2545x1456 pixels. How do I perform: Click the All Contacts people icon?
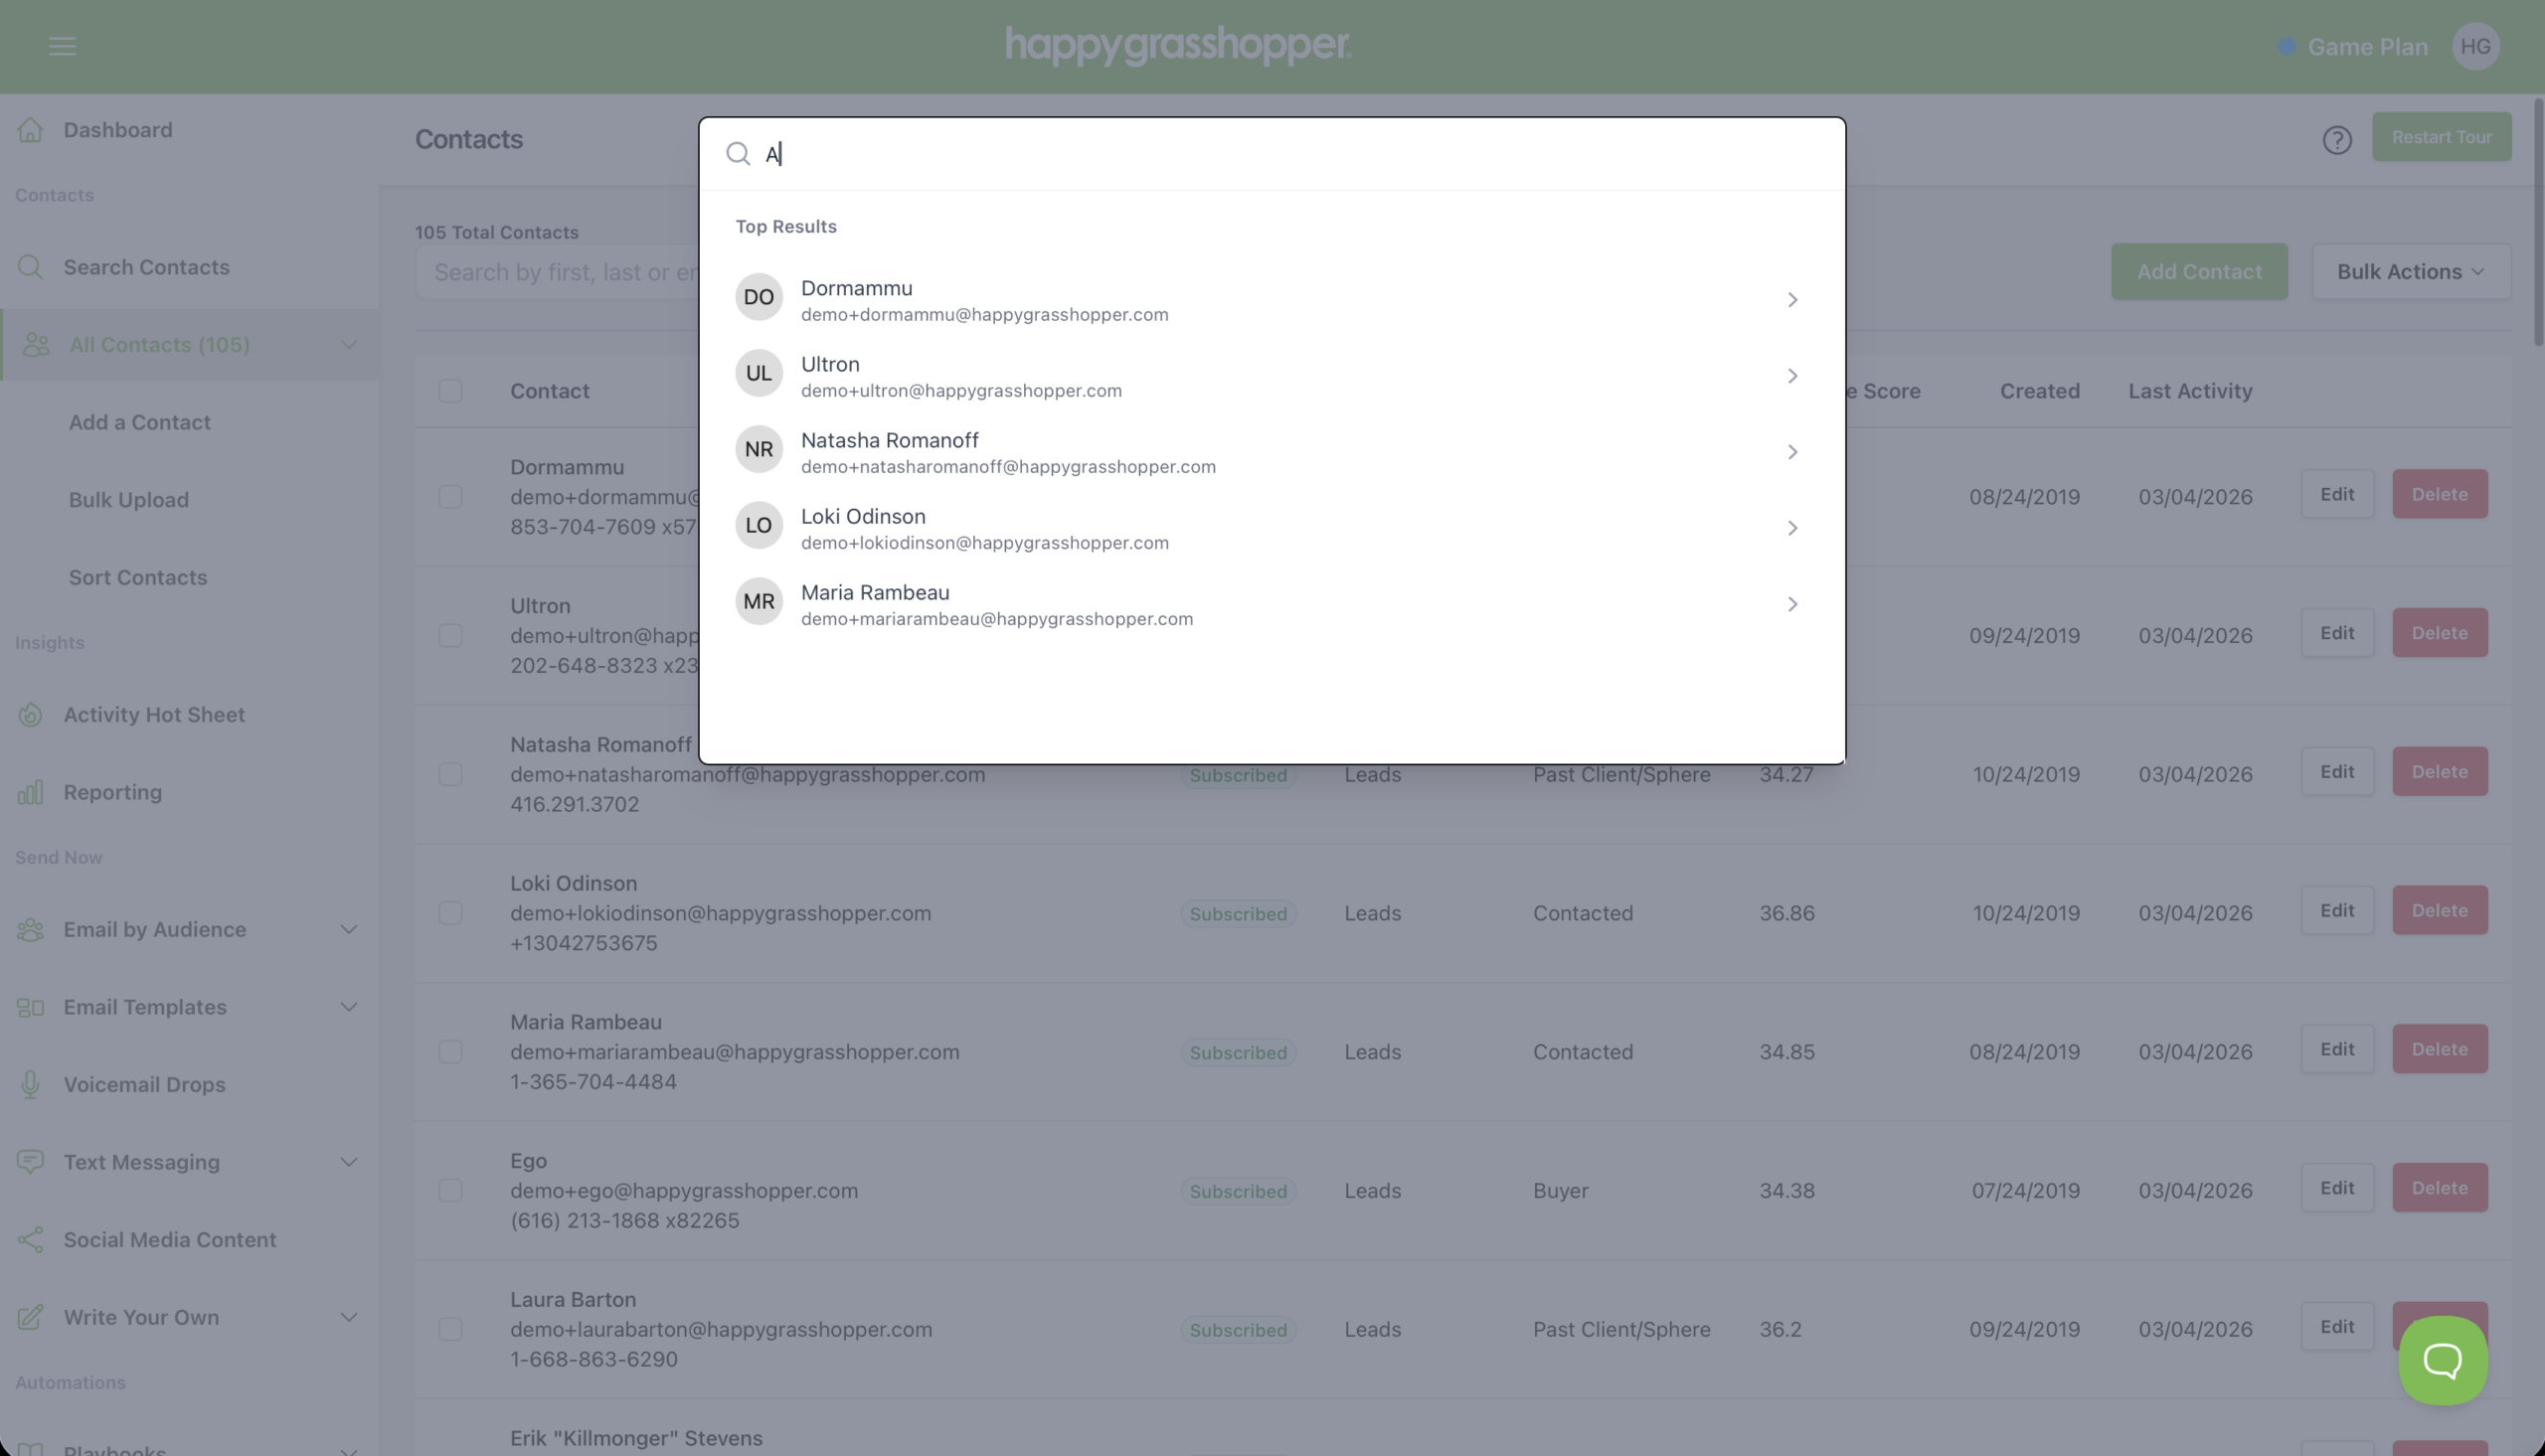36,345
